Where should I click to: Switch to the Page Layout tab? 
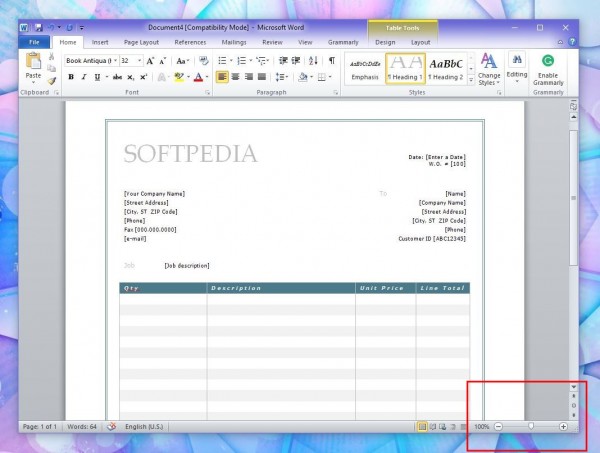[141, 42]
